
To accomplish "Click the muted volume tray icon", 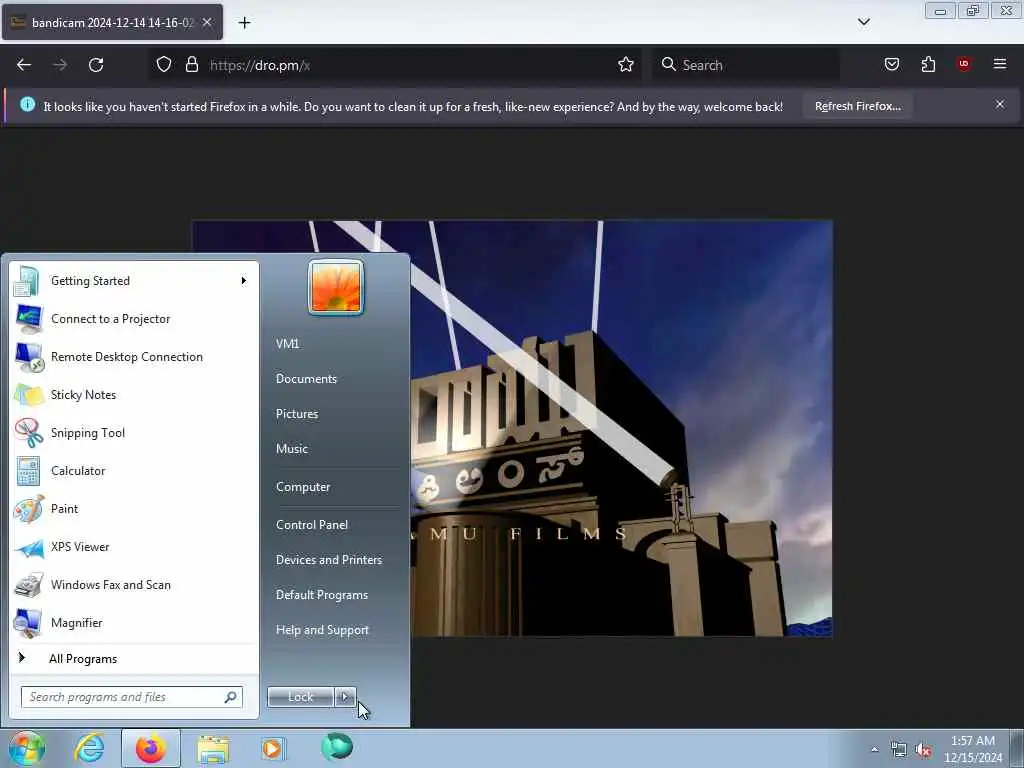I will click(x=923, y=750).
